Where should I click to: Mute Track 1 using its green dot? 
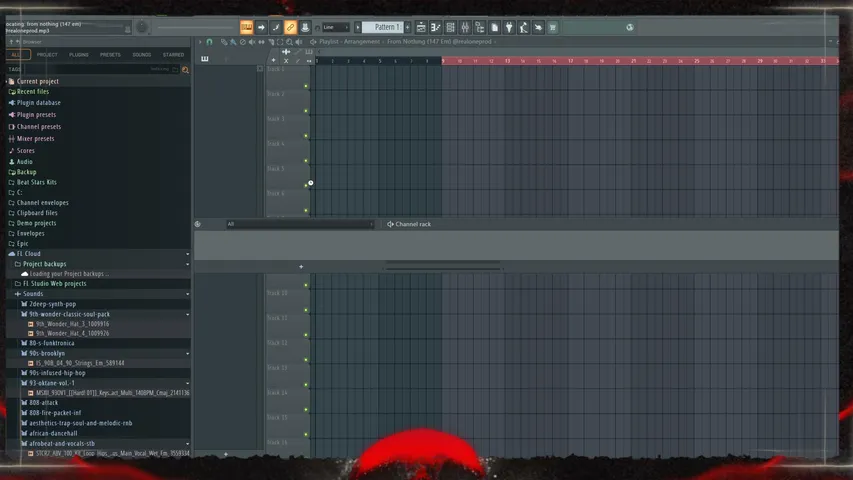point(306,86)
